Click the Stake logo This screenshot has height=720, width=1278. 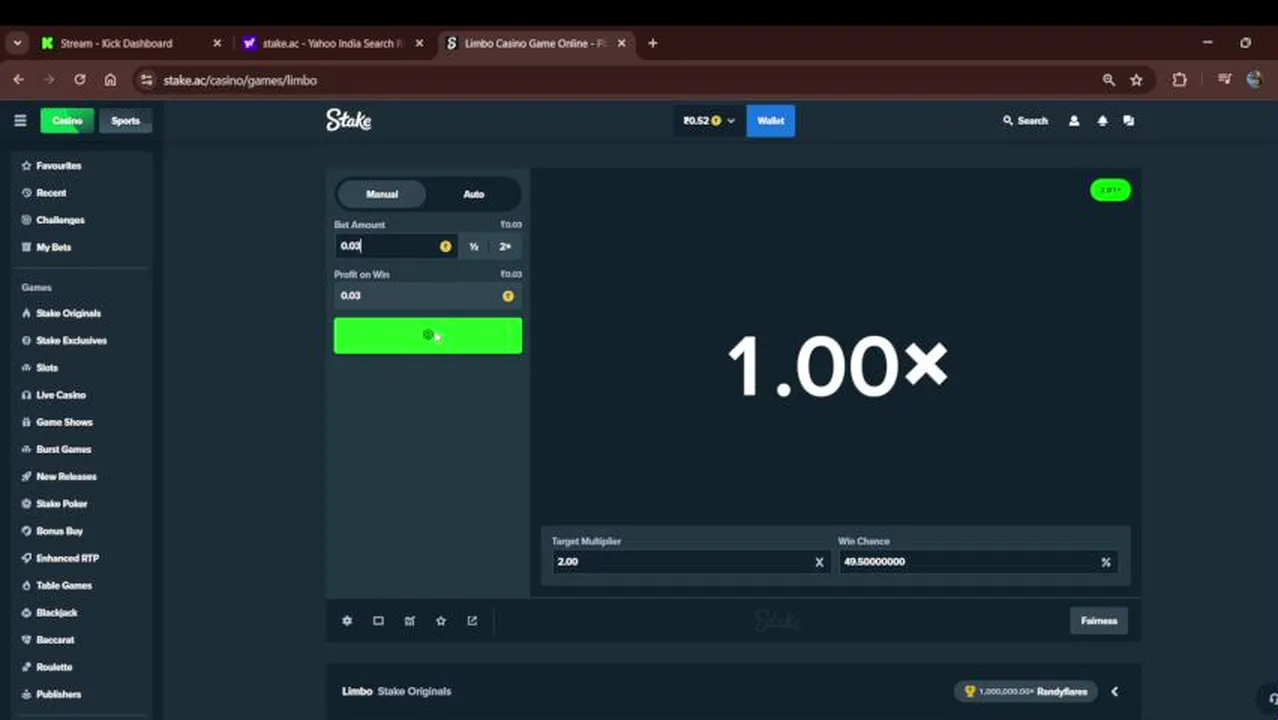pos(348,120)
